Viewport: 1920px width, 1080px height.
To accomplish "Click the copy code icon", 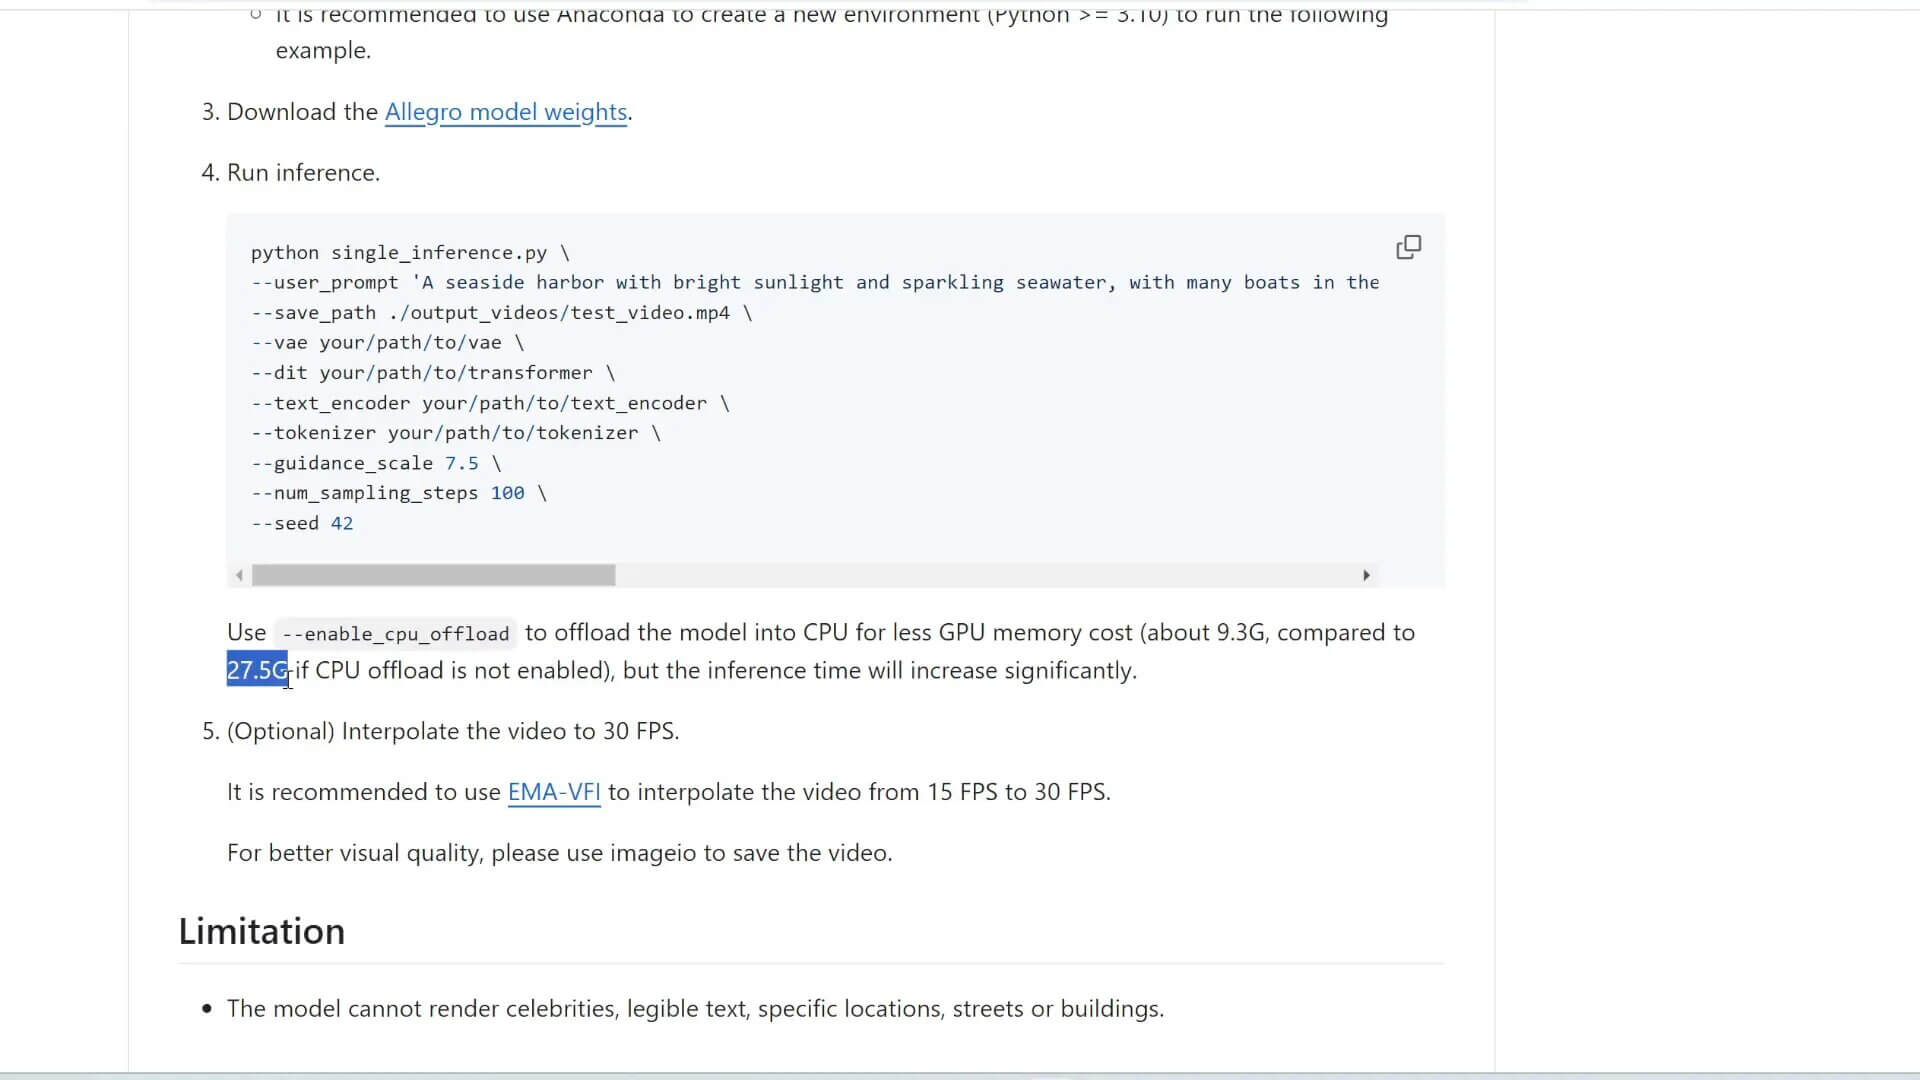I will tap(1408, 247).
